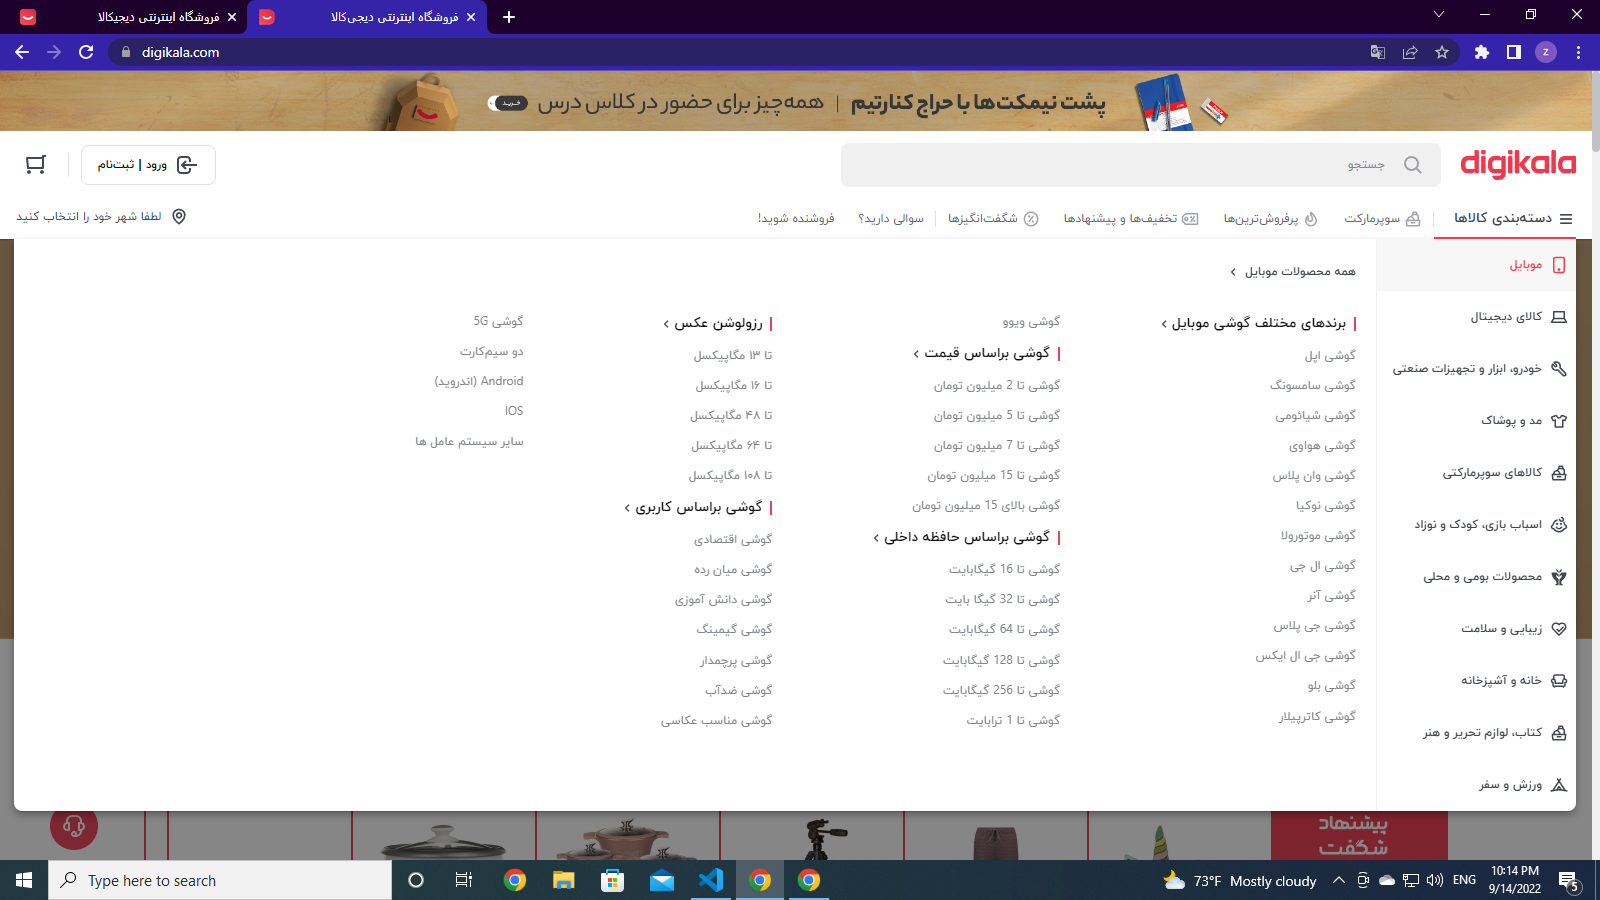This screenshot has width=1600, height=900.
Task: Open a new Chrome tab
Action: click(x=509, y=17)
